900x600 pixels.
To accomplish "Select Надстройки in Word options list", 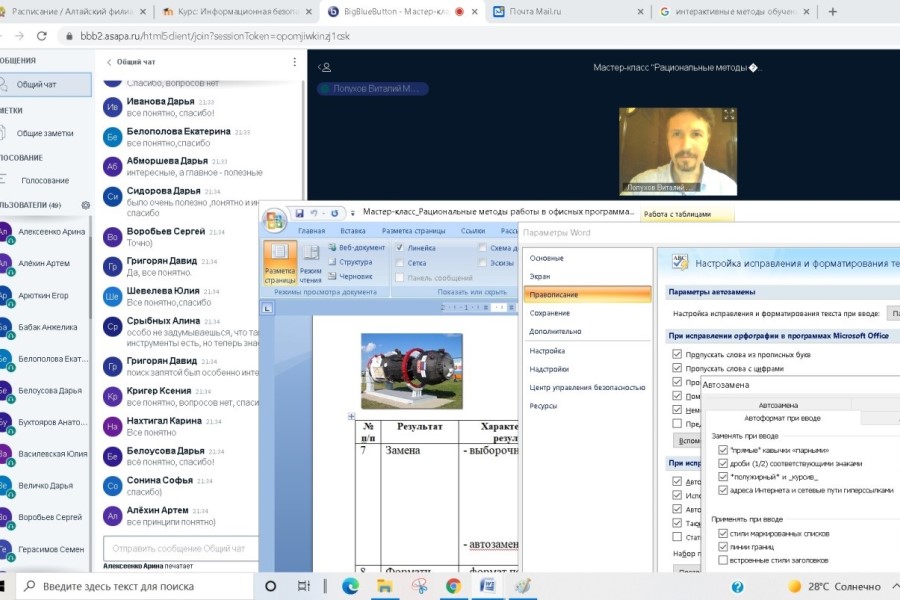I will click(588, 369).
